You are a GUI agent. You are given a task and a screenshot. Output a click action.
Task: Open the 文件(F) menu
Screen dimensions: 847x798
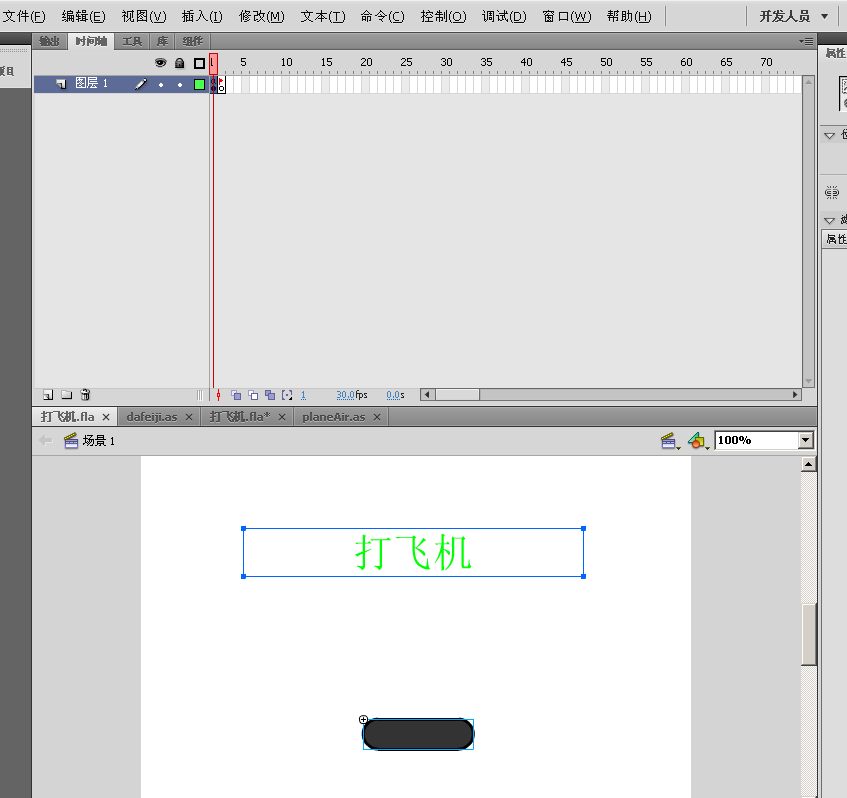(x=24, y=16)
